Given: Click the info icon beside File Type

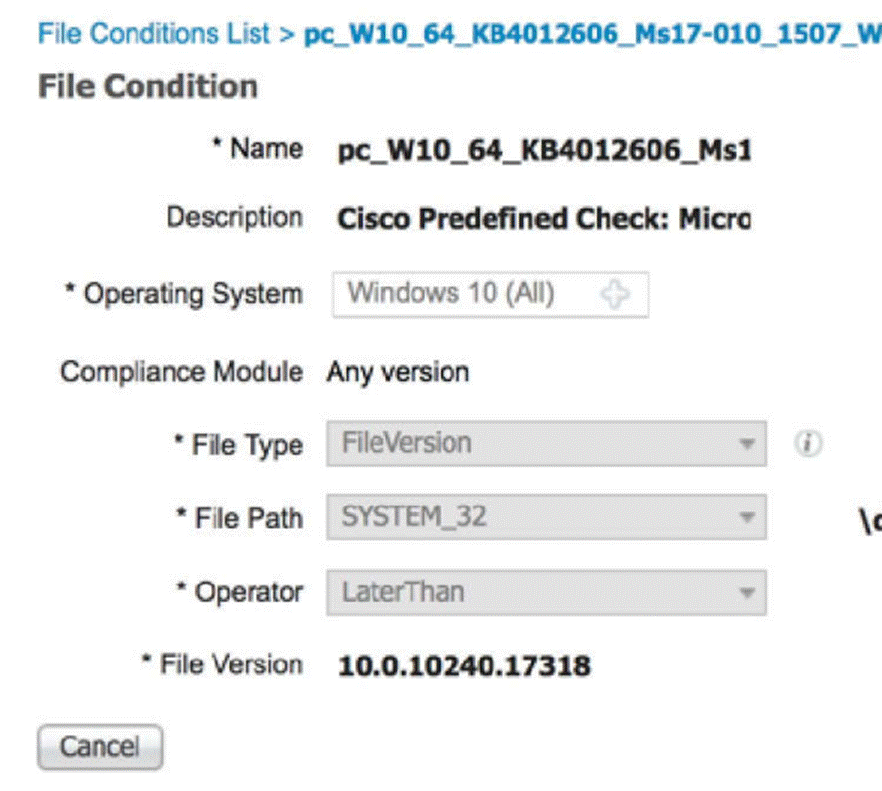Looking at the screenshot, I should 808,445.
